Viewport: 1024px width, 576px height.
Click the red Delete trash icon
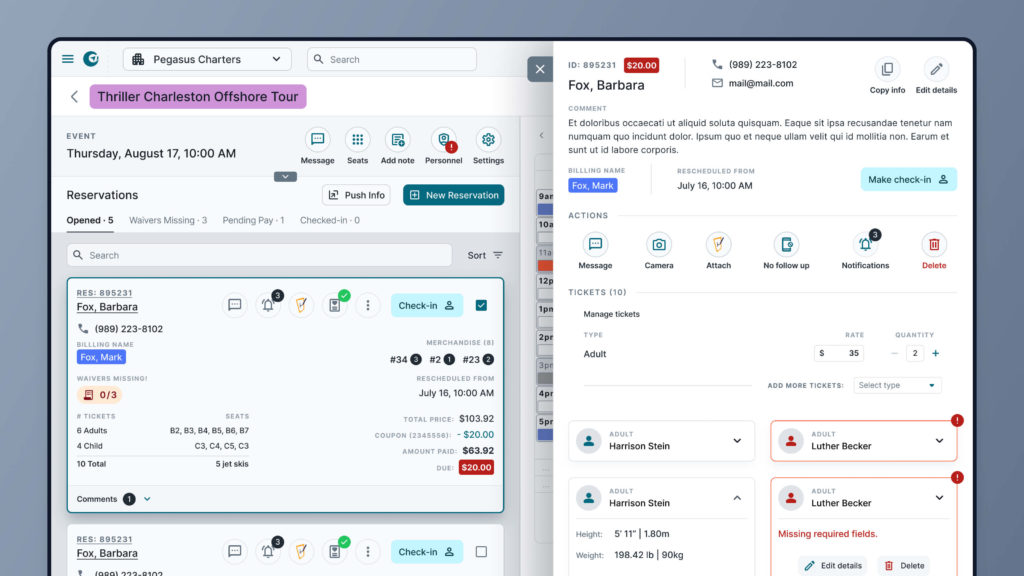tap(933, 245)
